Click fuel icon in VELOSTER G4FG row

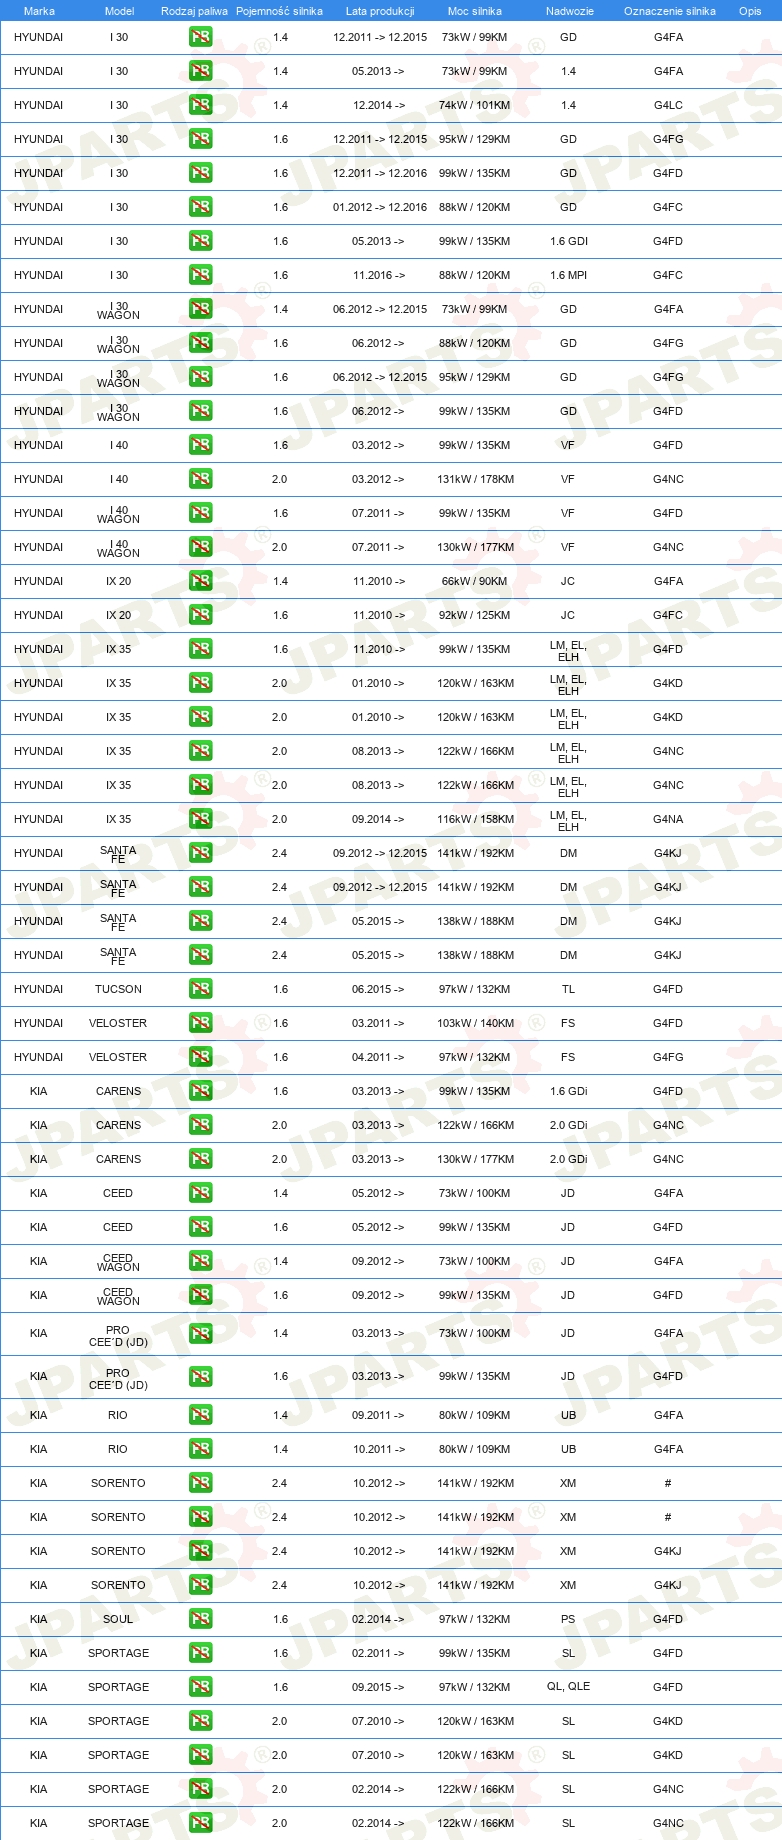tap(200, 1057)
